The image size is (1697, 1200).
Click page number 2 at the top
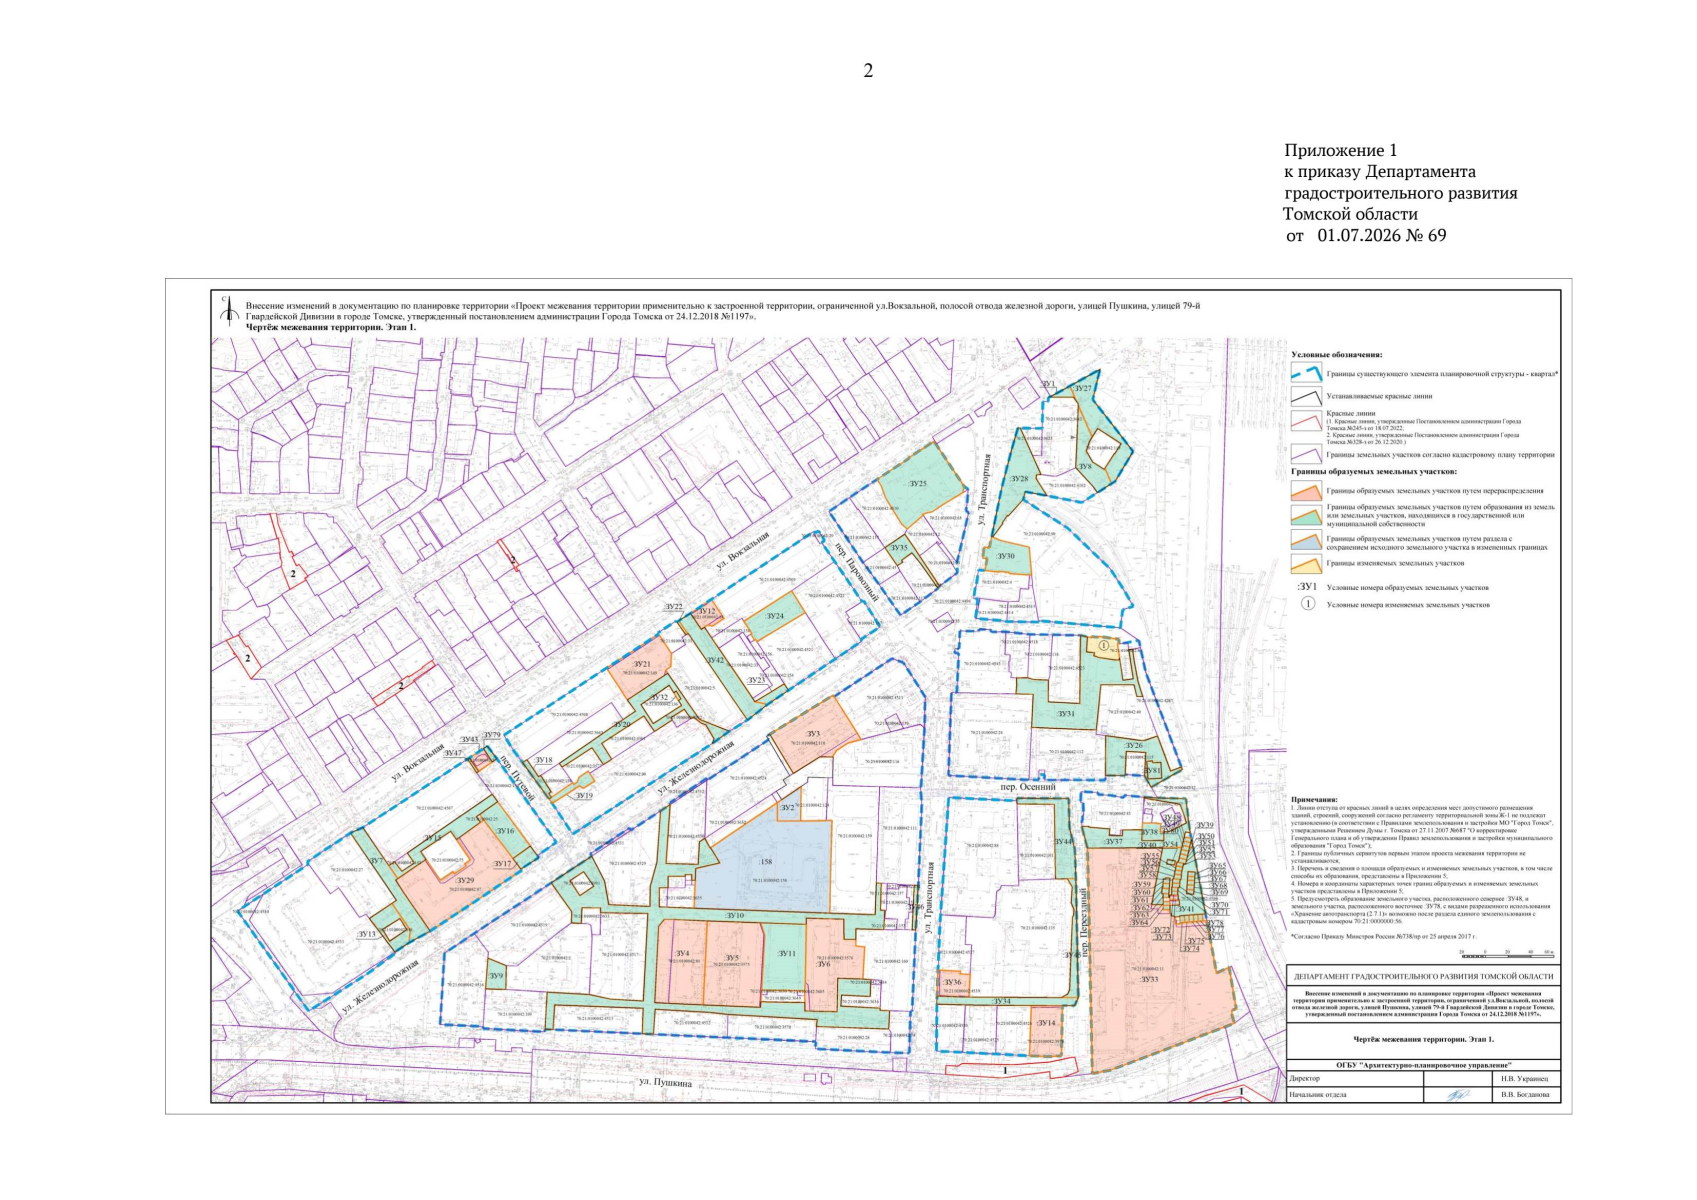(x=868, y=70)
